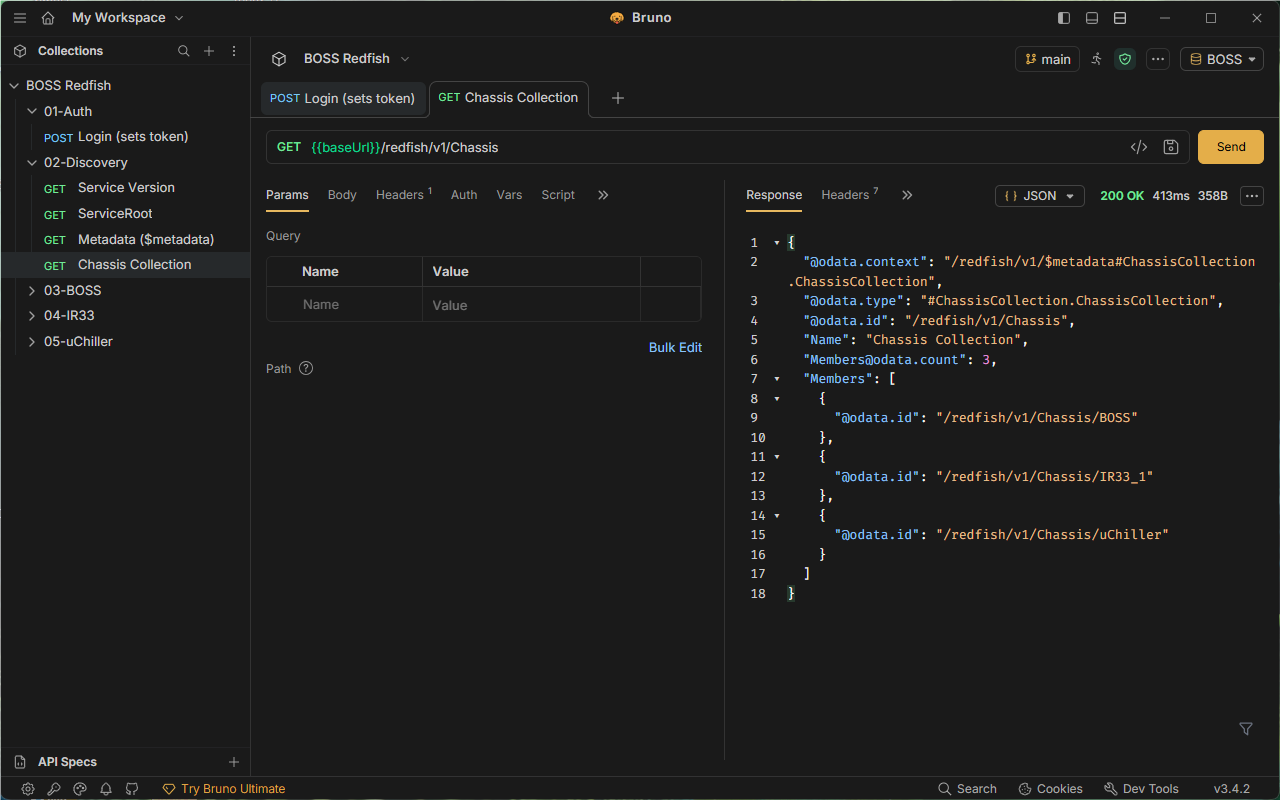This screenshot has width=1280, height=800.
Task: Change the response format JSON dropdown
Action: coord(1040,196)
